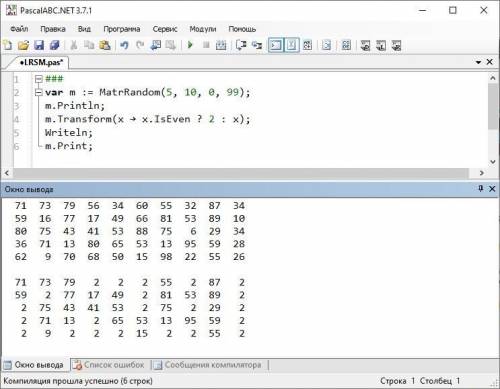Close the output window panel
This screenshot has width=500, height=389.
point(492,189)
